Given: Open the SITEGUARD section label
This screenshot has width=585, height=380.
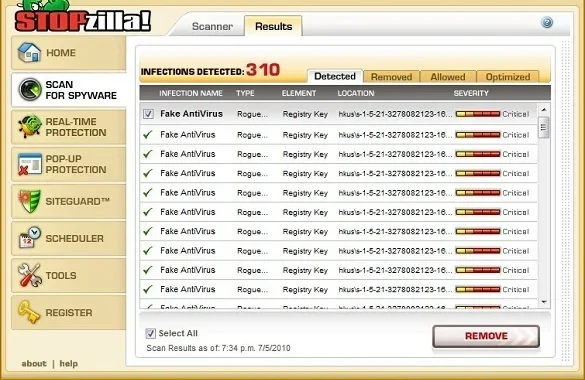Looking at the screenshot, I should pos(78,201).
